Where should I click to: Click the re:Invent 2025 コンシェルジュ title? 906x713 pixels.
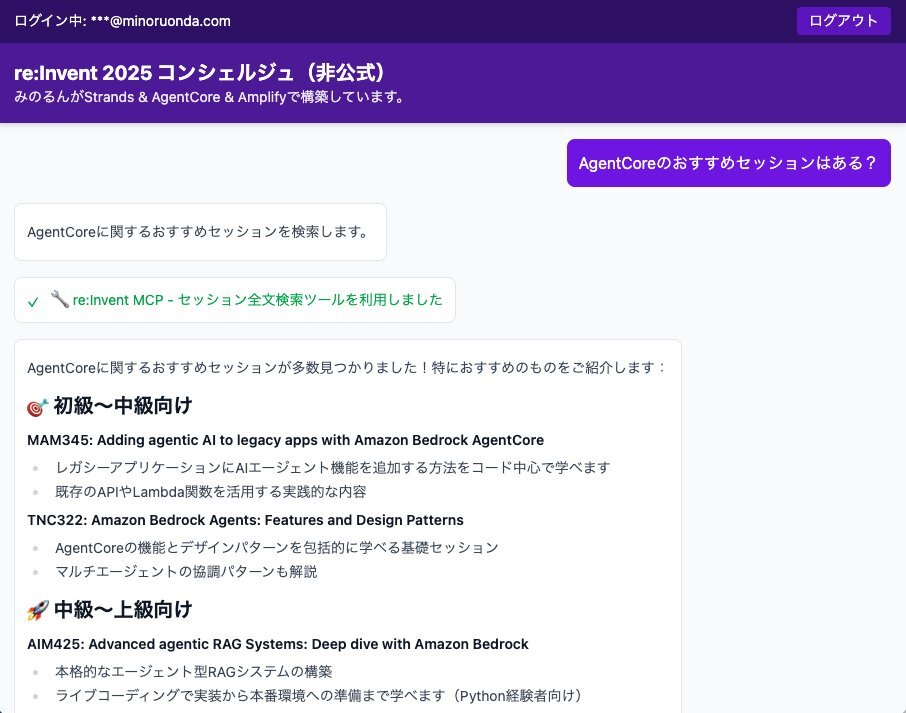(x=200, y=73)
